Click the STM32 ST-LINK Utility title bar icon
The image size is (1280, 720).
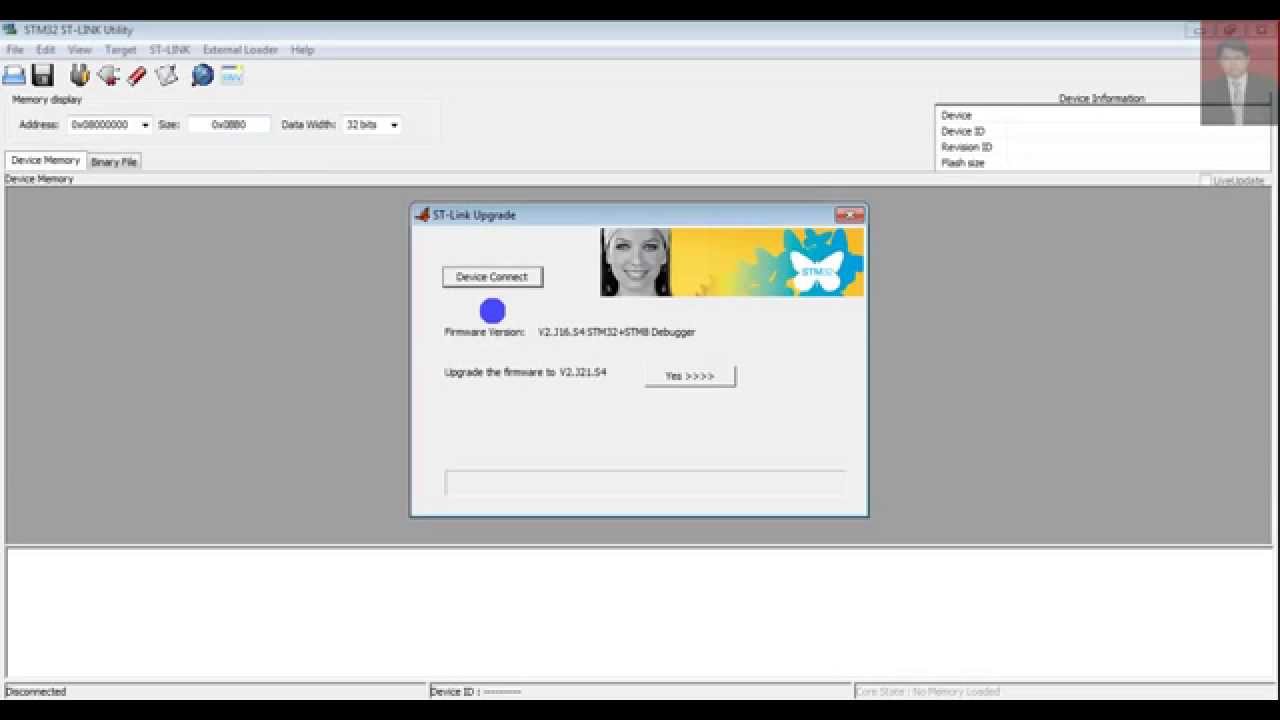click(10, 30)
